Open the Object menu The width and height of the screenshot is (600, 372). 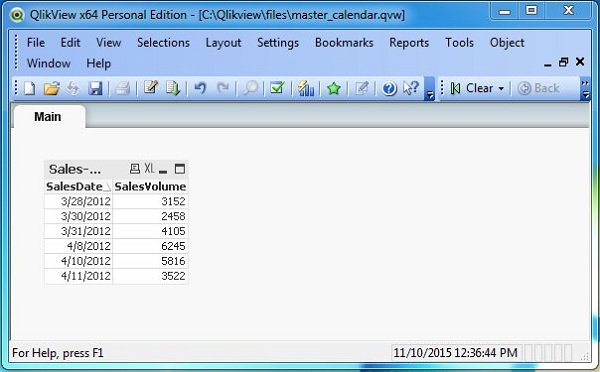click(x=507, y=43)
